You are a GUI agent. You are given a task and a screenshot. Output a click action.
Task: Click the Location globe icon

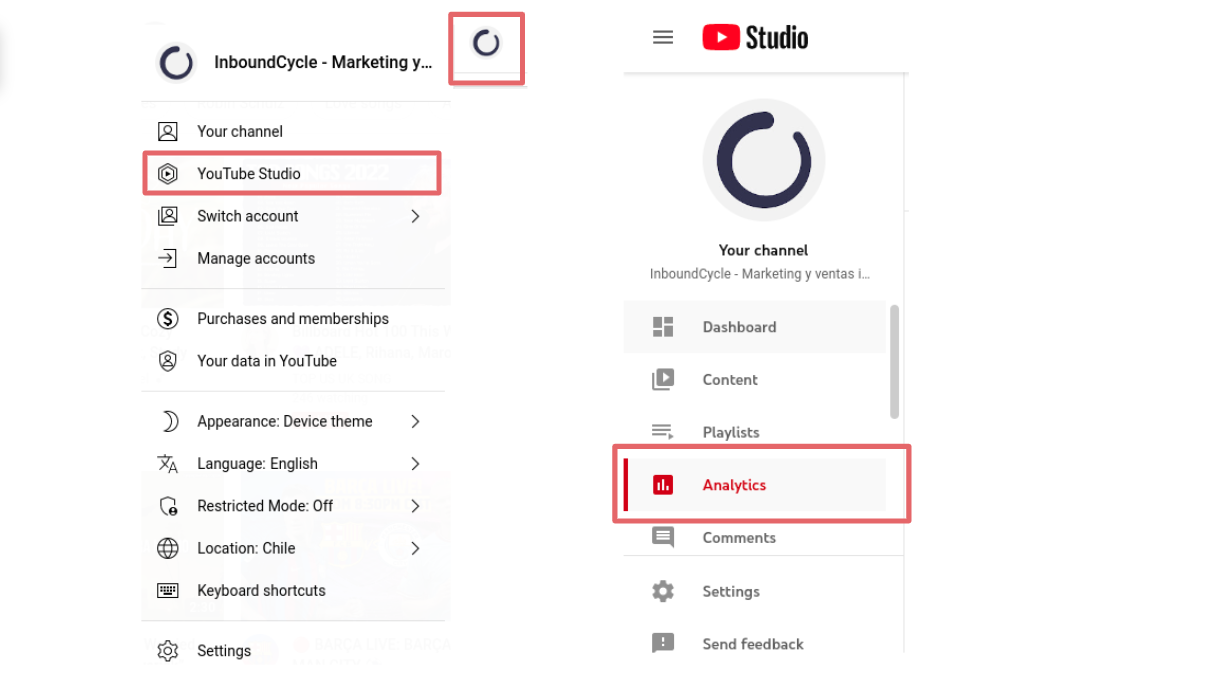[x=168, y=548]
